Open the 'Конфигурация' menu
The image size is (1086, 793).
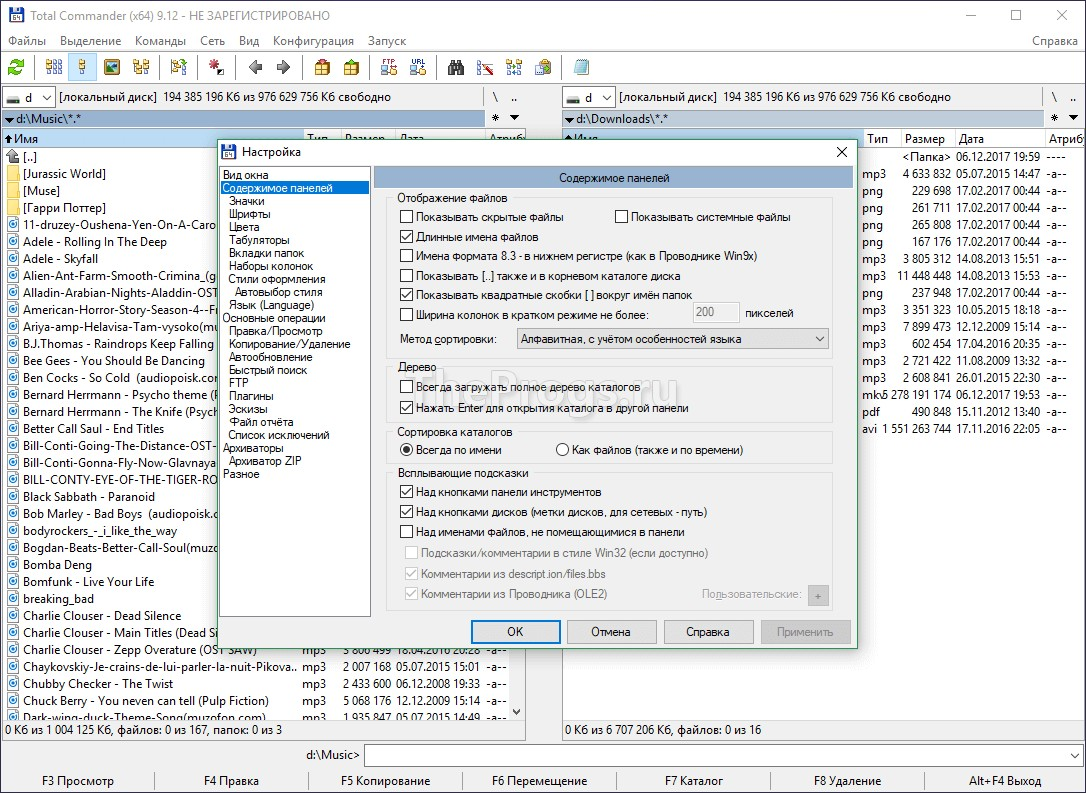coord(313,41)
